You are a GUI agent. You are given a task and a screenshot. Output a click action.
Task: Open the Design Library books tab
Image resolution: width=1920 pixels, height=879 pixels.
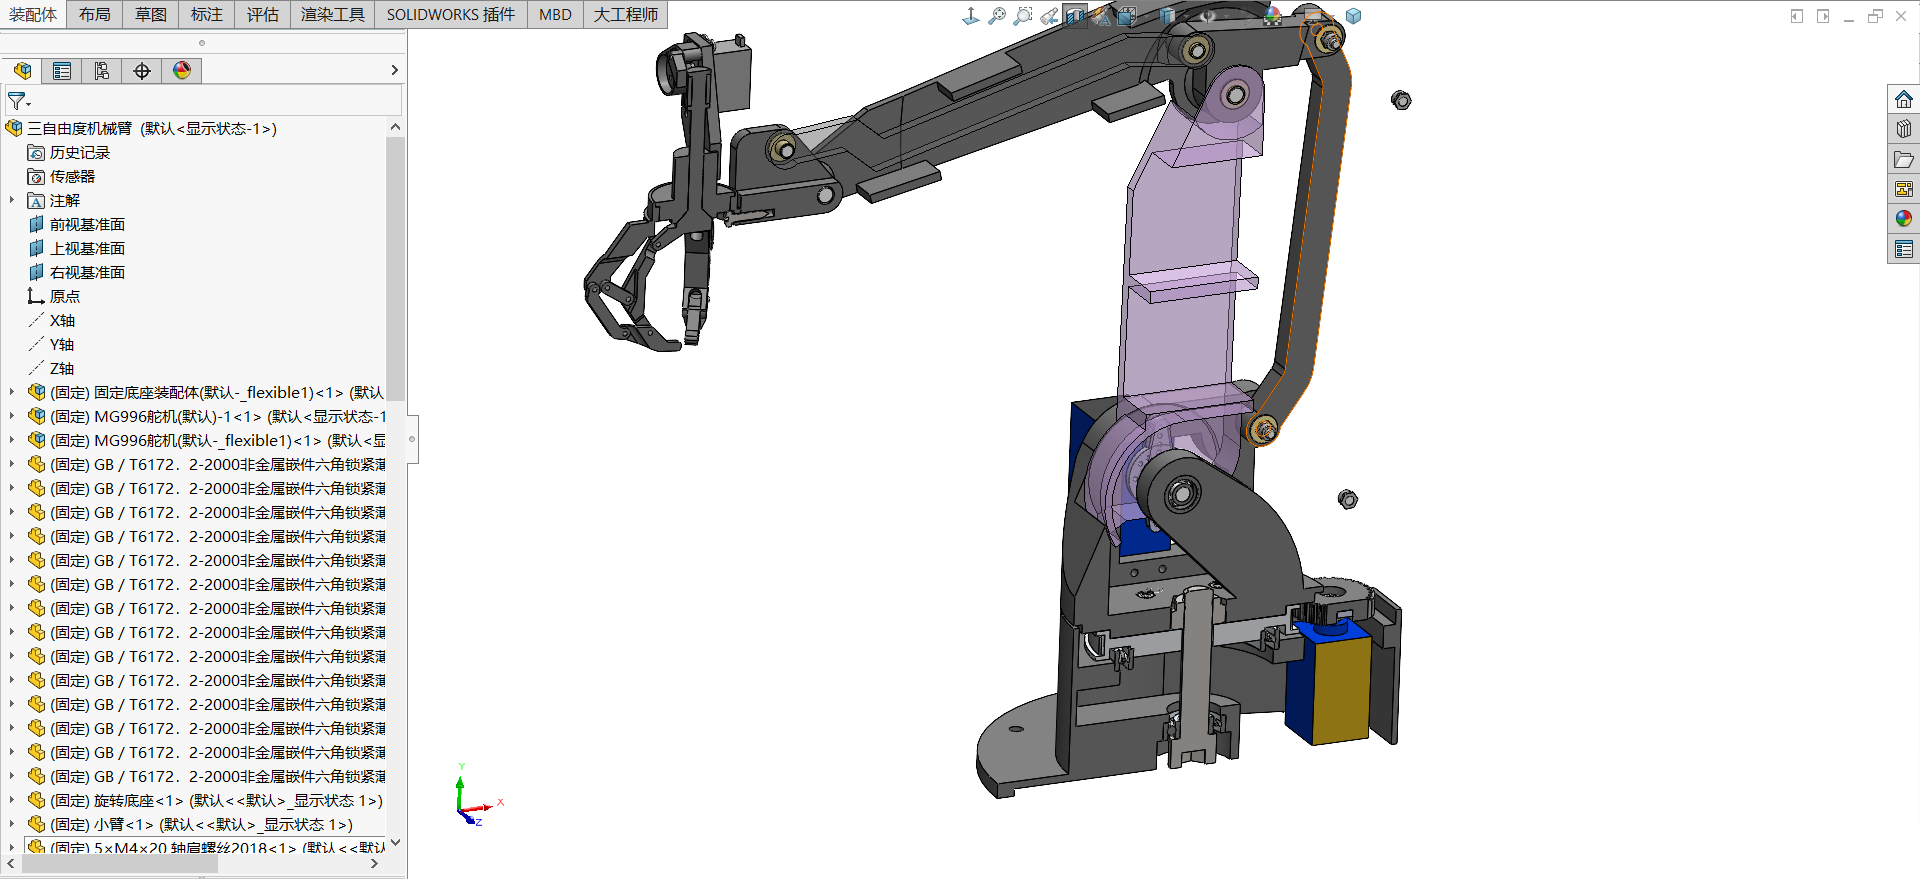[1903, 129]
